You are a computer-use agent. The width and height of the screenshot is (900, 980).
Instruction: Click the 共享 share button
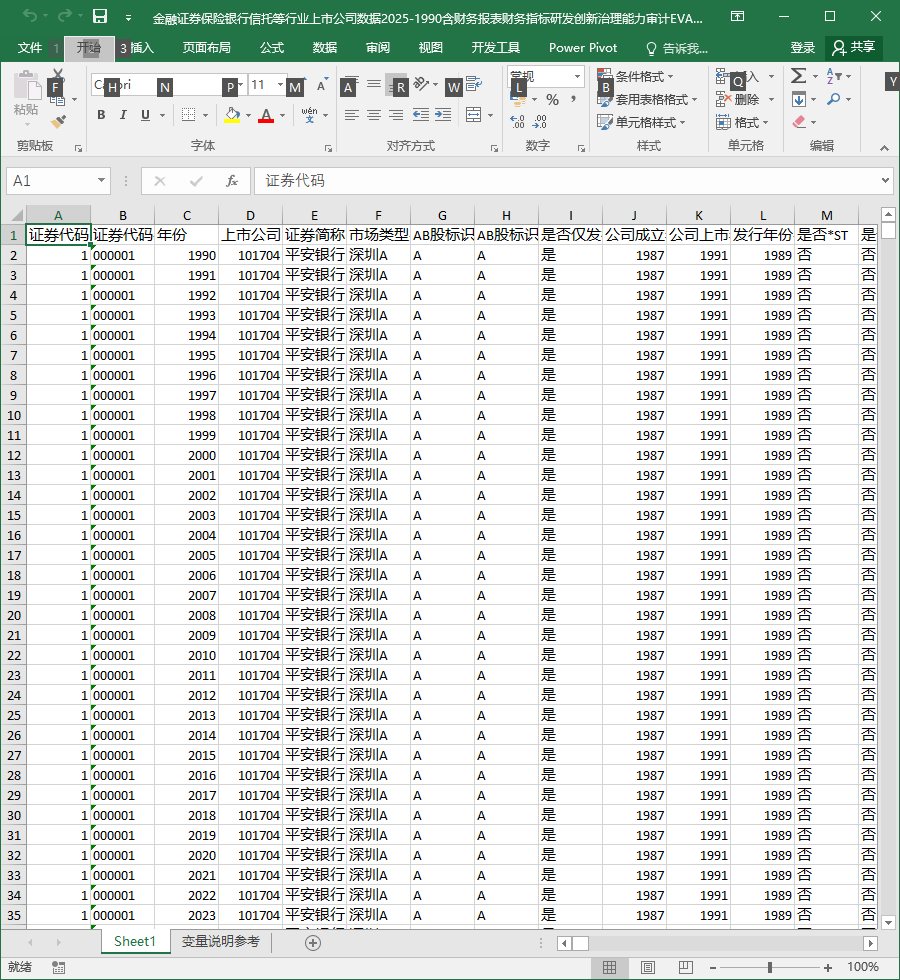[854, 48]
